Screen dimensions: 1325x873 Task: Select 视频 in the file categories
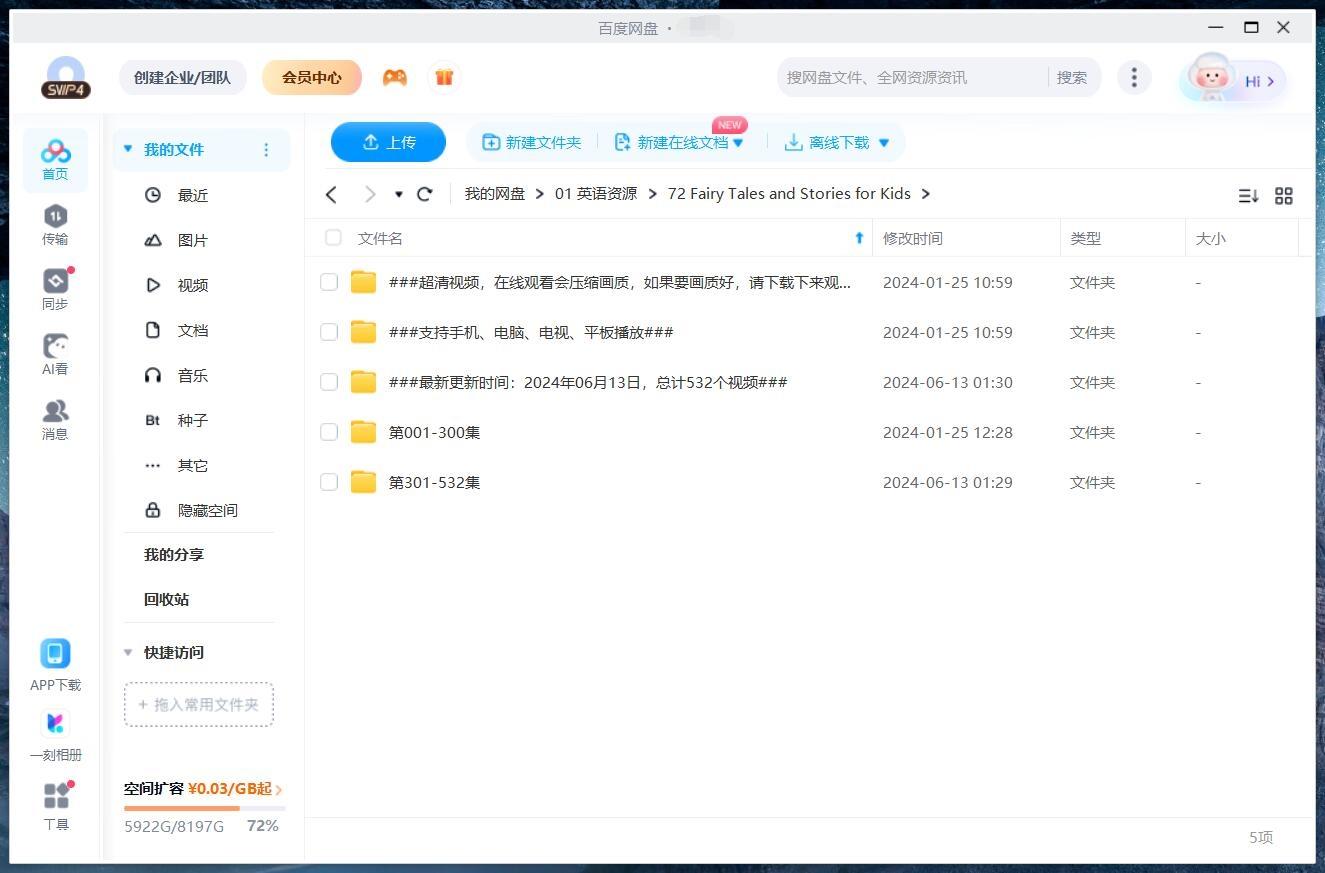coord(192,285)
